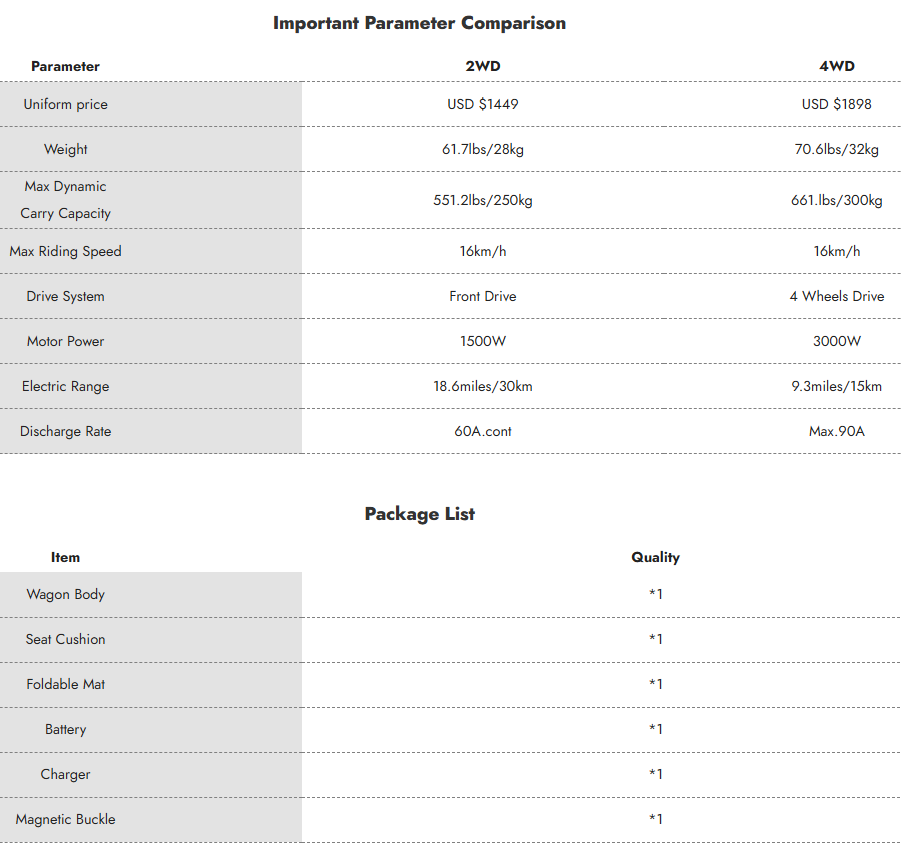The width and height of the screenshot is (901, 846).
Task: Select the 4WD column header
Action: coord(836,66)
